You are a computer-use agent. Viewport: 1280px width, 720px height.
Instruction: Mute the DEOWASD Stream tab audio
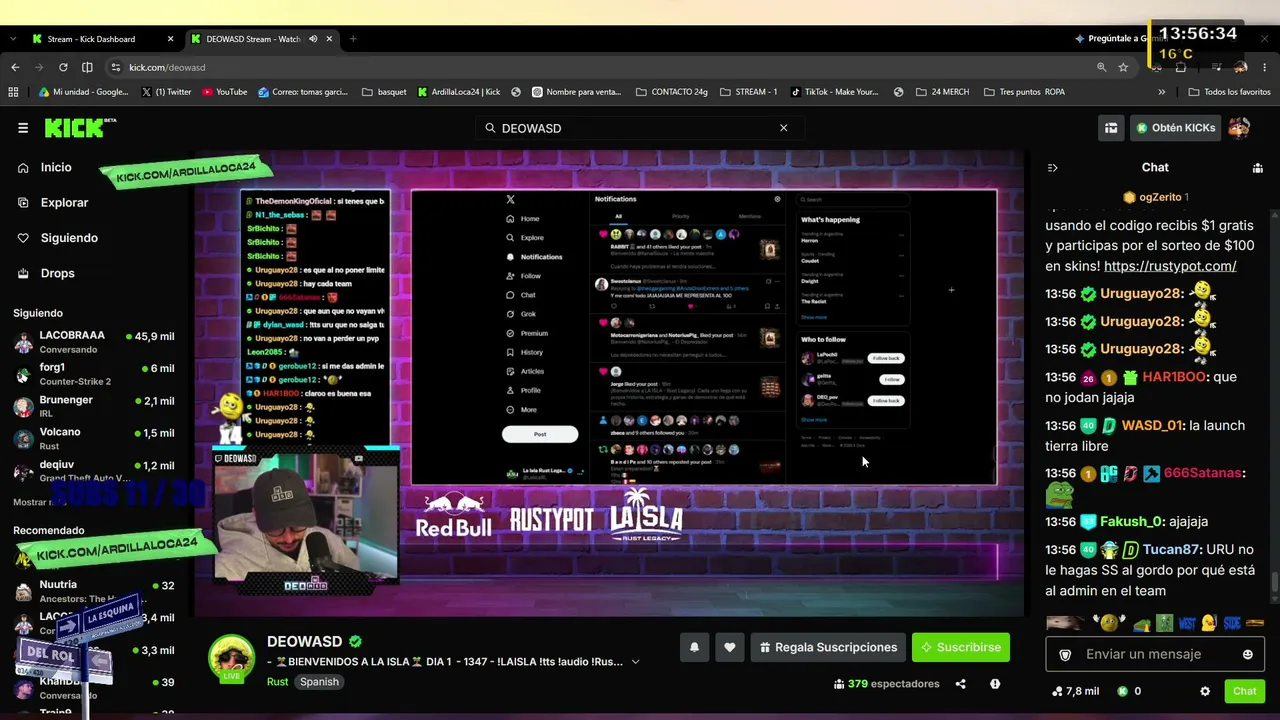tap(313, 39)
